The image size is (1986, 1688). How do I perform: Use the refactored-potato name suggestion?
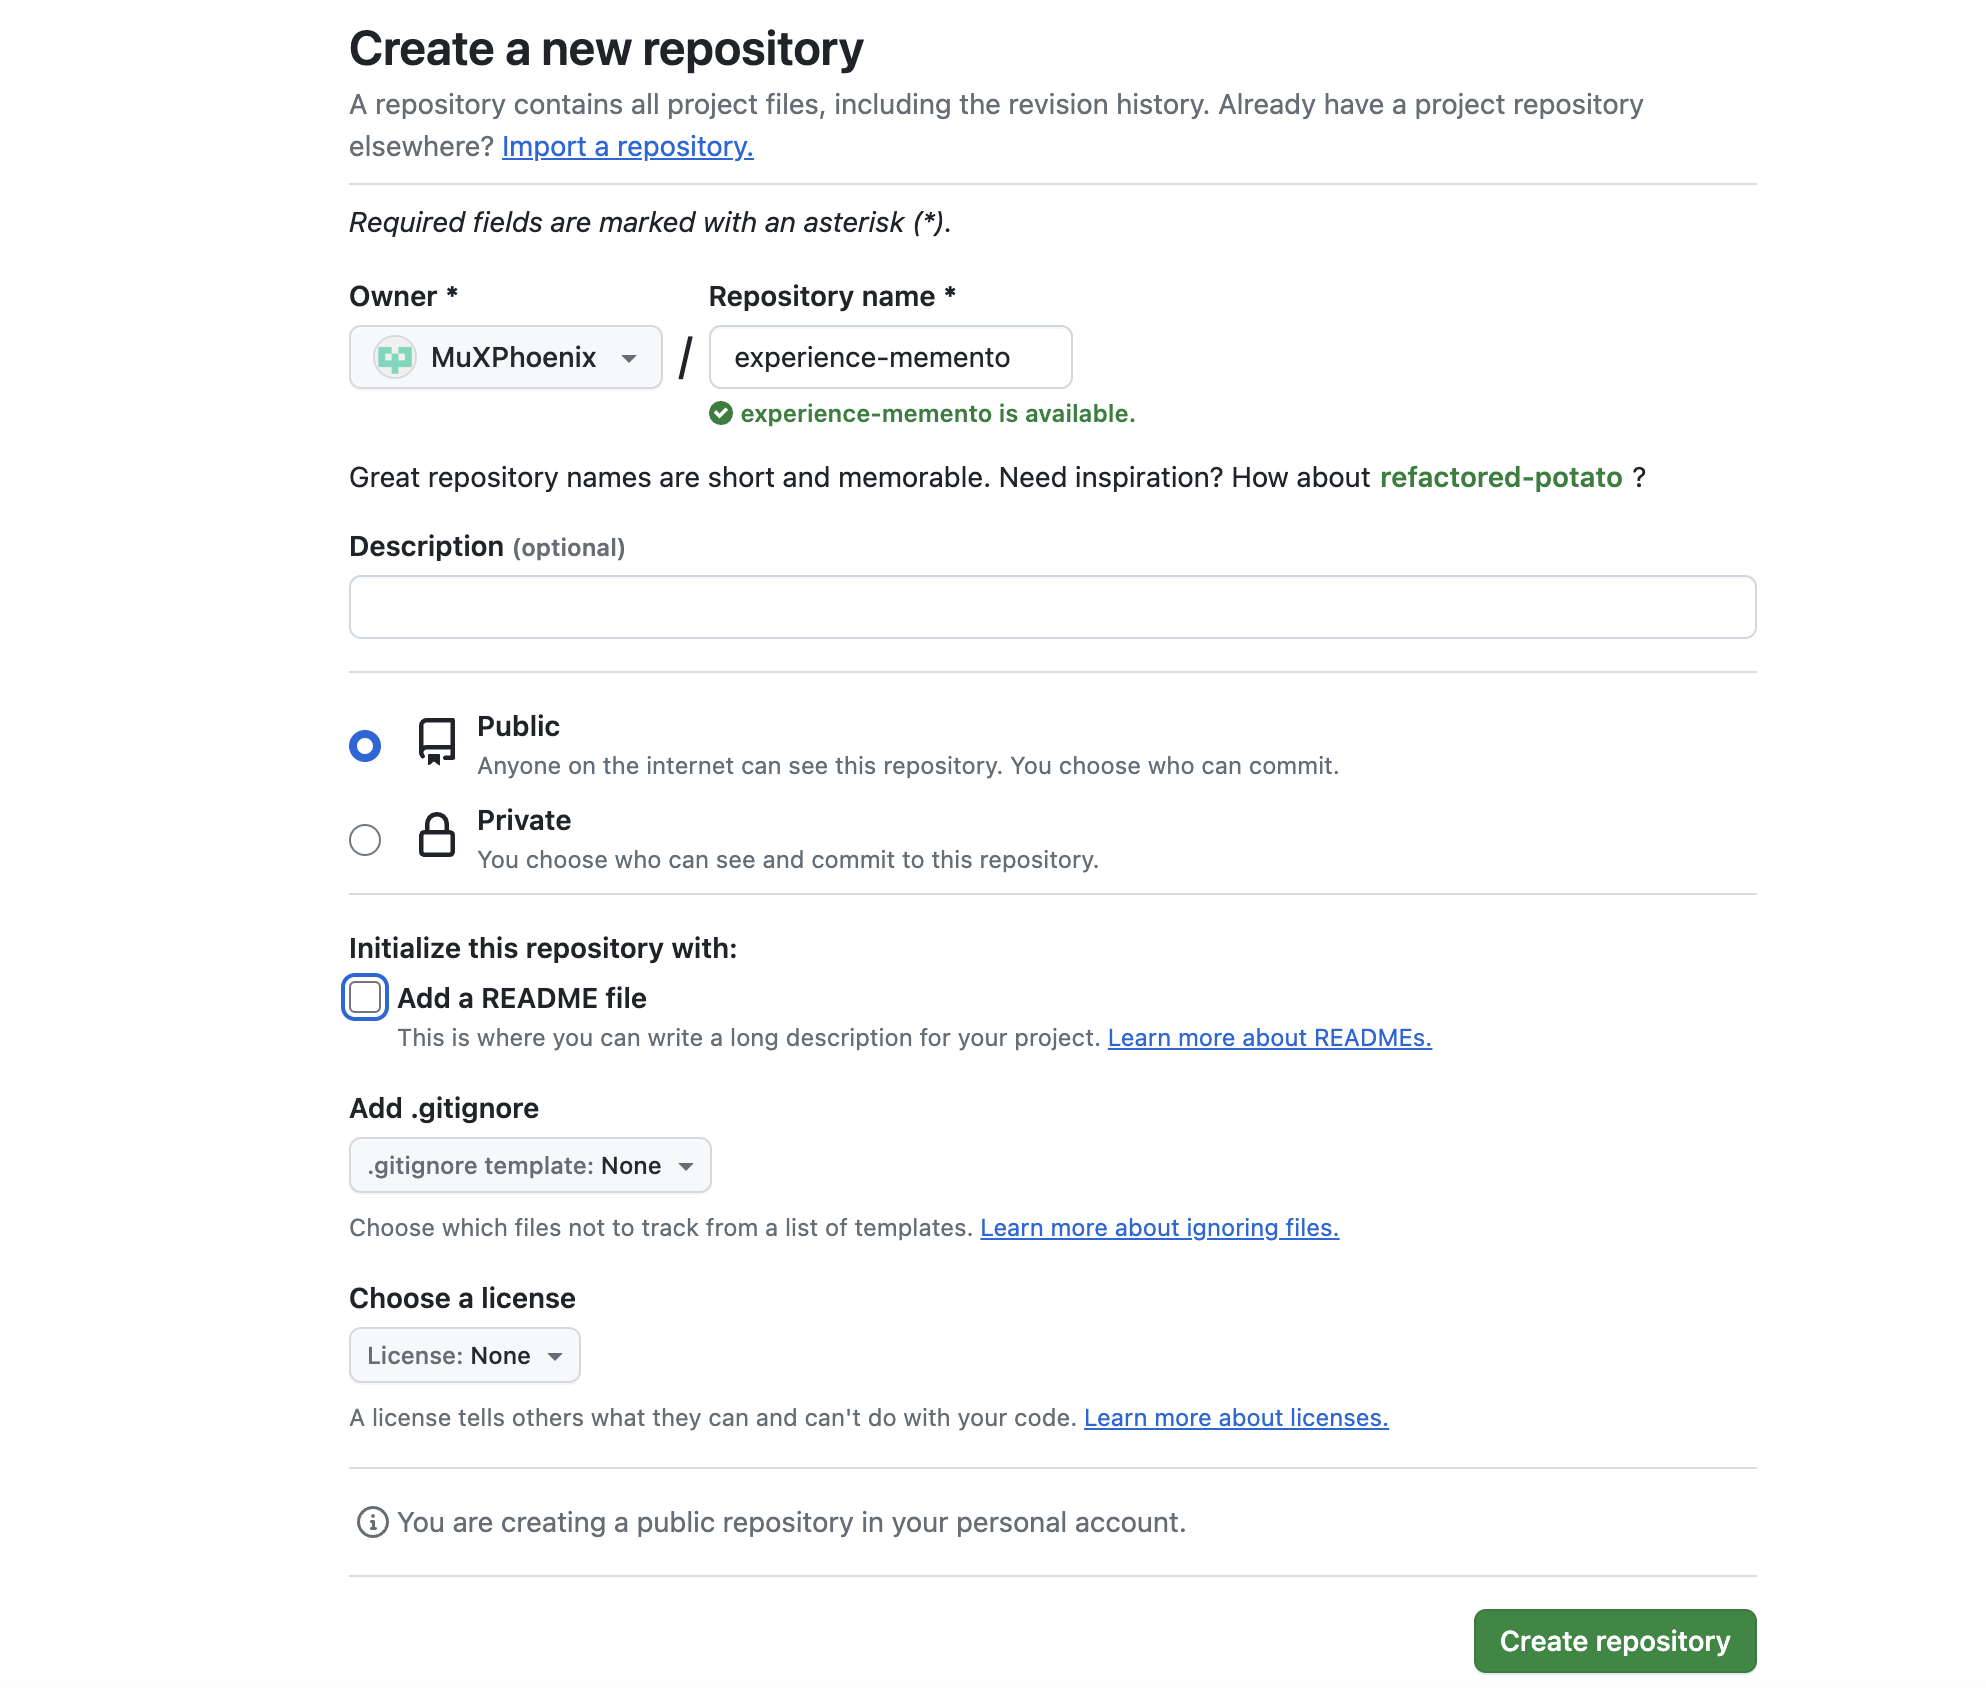point(1501,477)
